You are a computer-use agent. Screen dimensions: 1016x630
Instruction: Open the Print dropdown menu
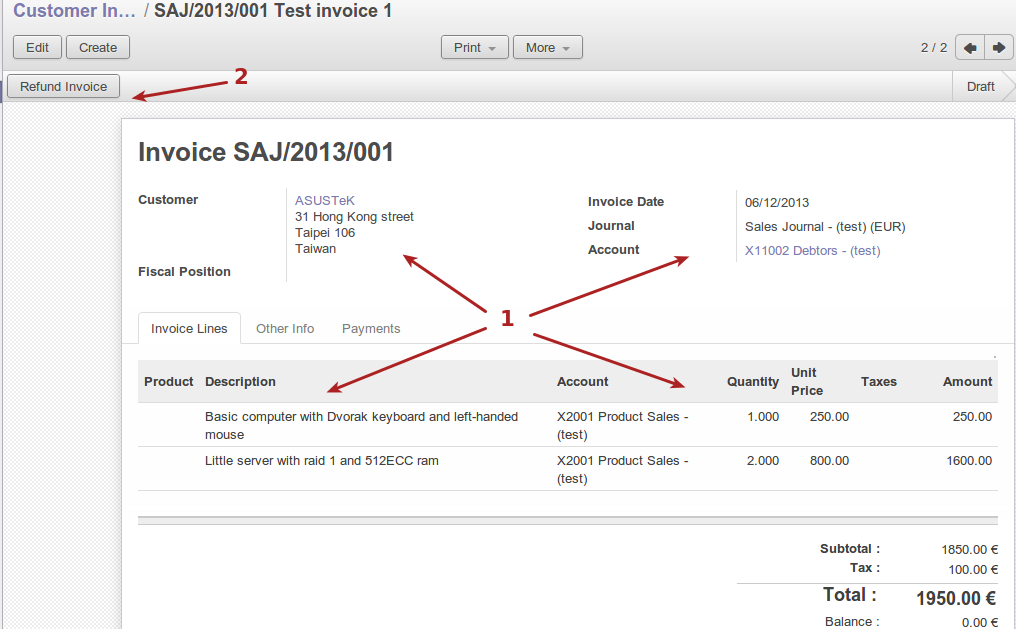(x=475, y=47)
